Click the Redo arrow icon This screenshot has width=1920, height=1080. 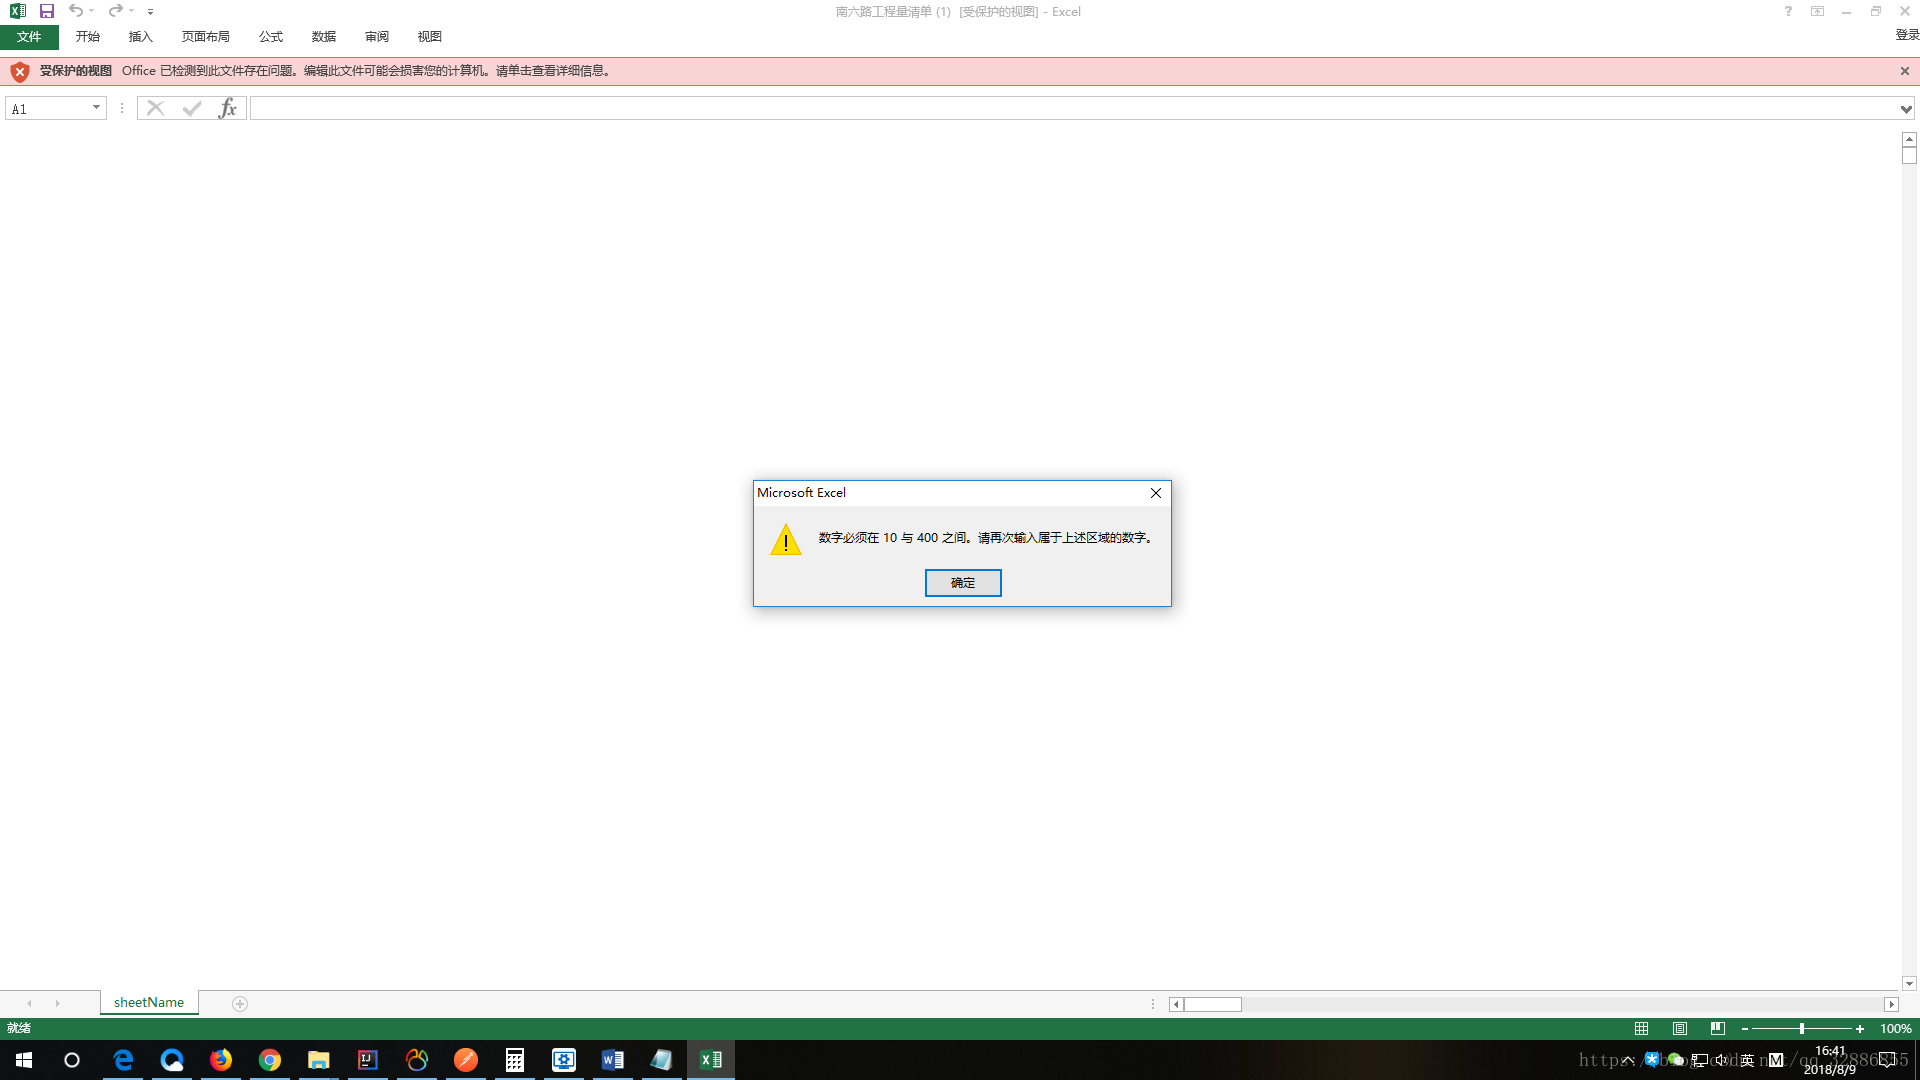(x=115, y=11)
